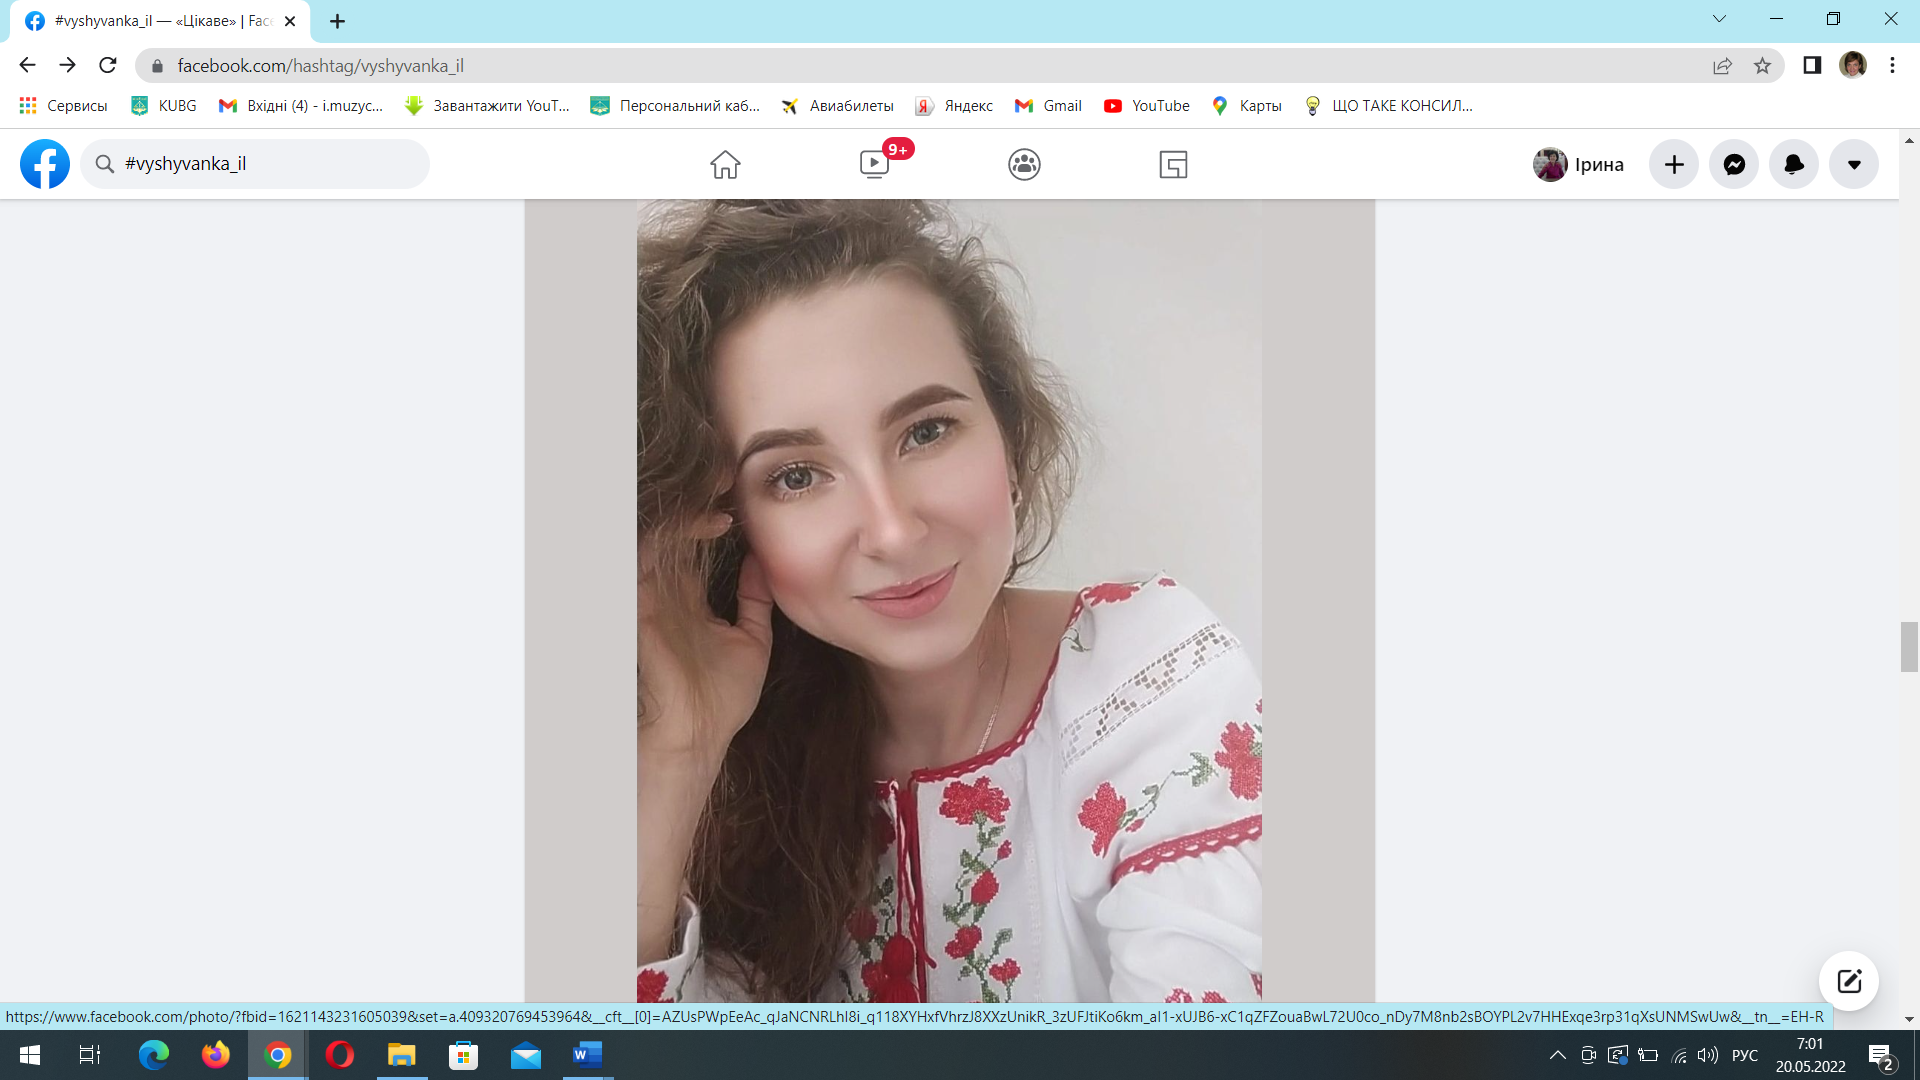This screenshot has width=1920, height=1080.
Task: Open Ірина profile link
Action: pos(1579,164)
